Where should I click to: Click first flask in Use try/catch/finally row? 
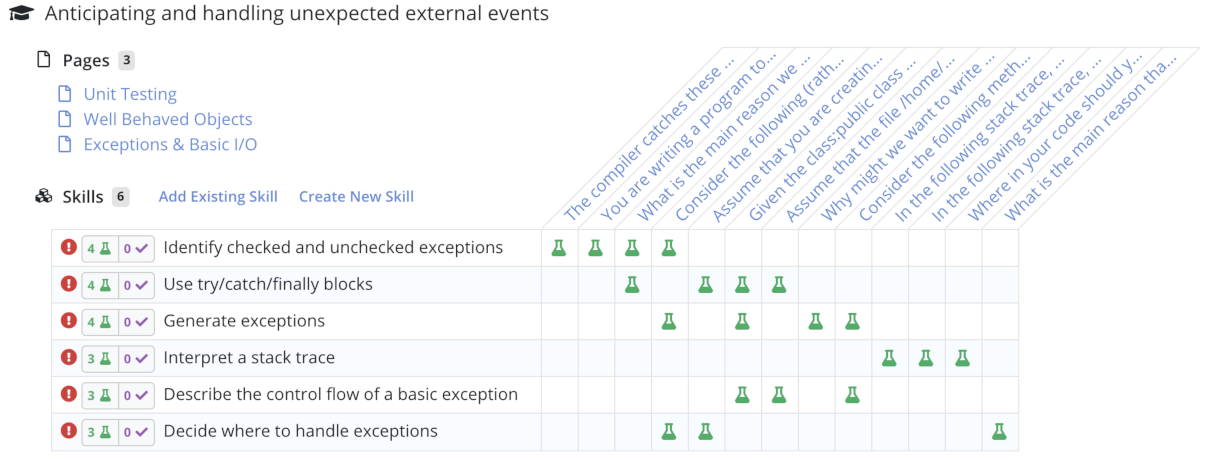pyautogui.click(x=632, y=284)
